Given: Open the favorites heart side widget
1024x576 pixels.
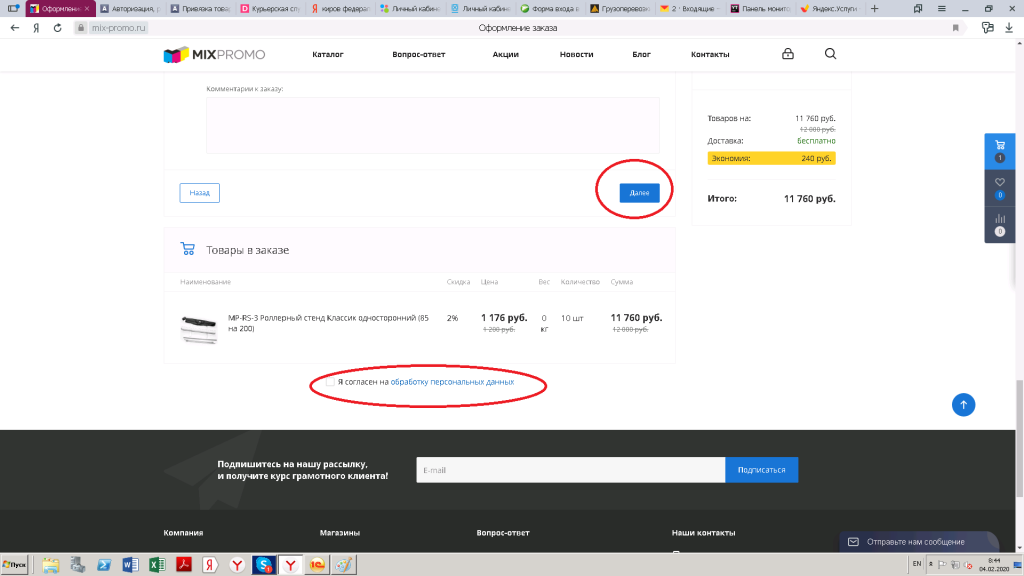Looking at the screenshot, I should [999, 186].
